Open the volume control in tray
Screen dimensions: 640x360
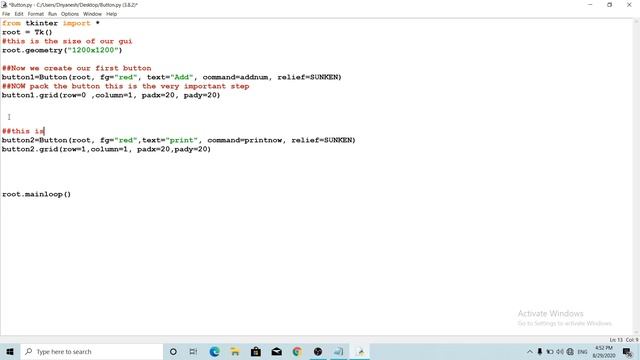560,351
